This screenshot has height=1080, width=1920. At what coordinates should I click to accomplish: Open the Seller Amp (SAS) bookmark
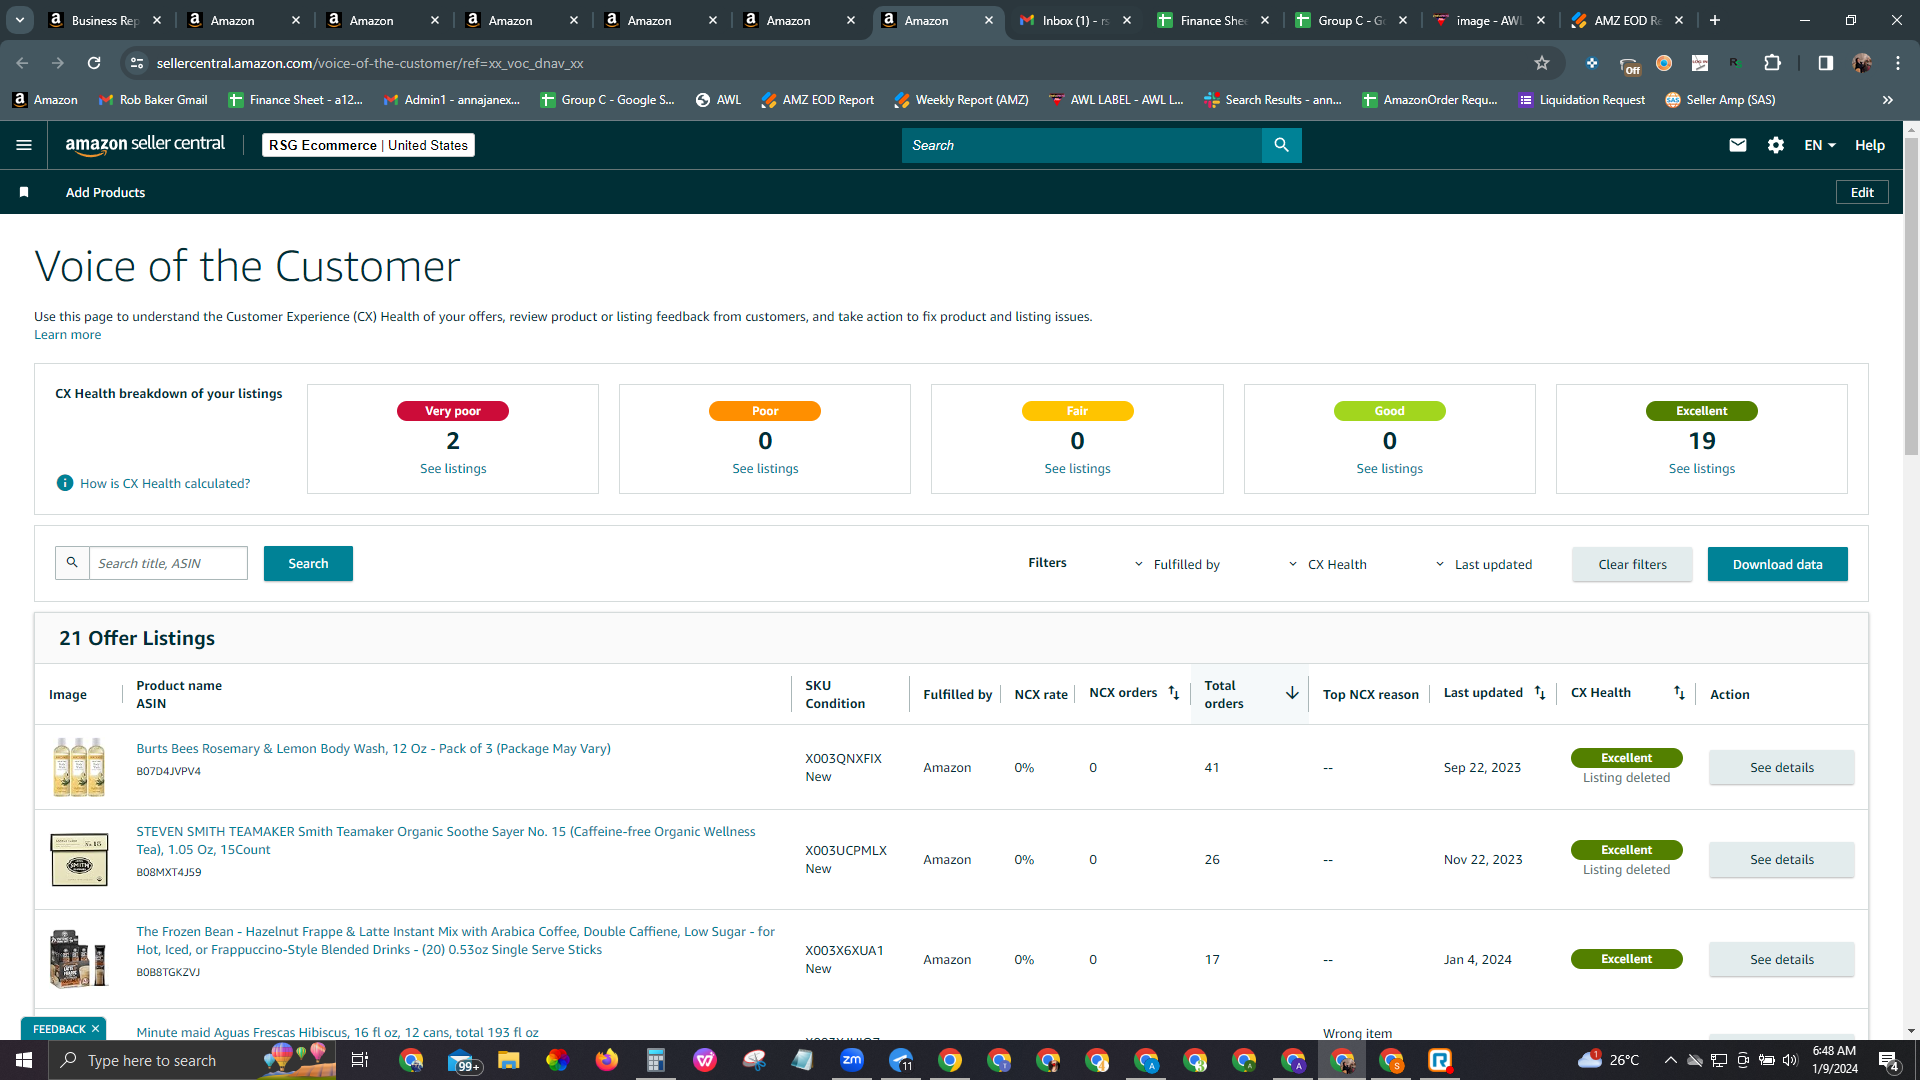[1720, 100]
